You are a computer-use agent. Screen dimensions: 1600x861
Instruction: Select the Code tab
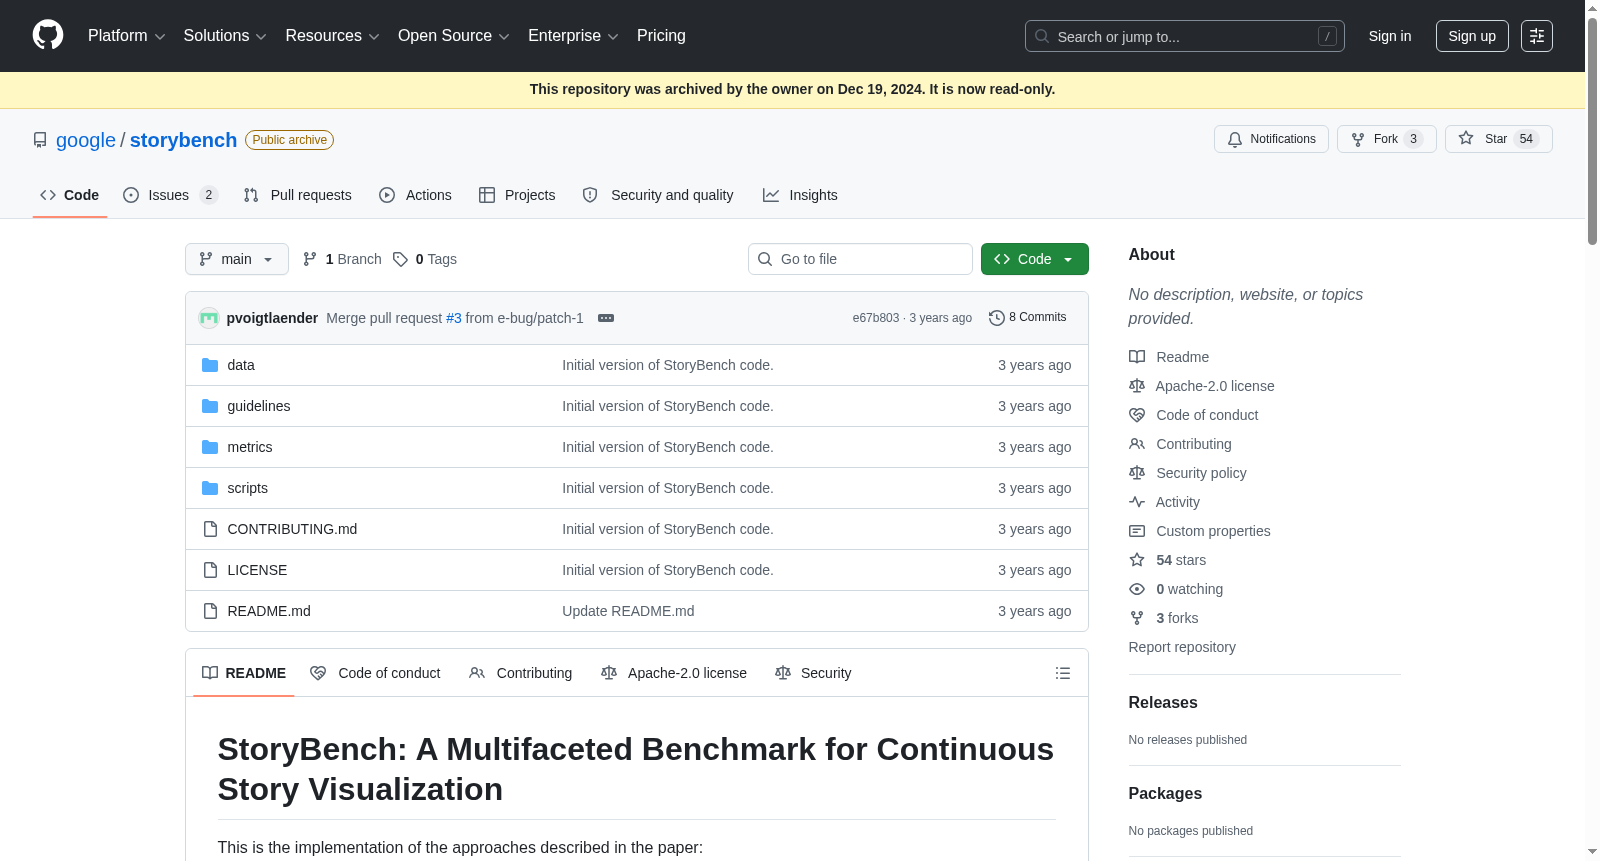click(69, 195)
